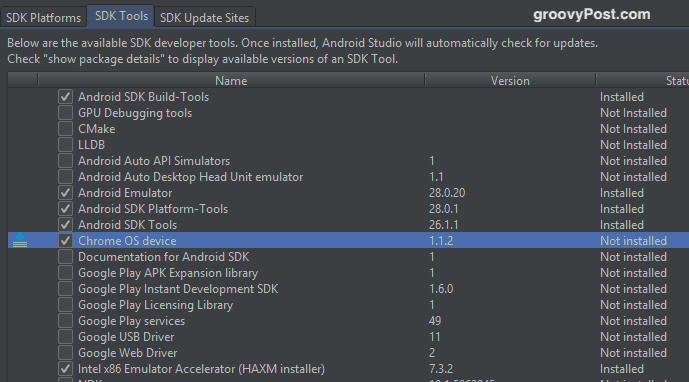Switch to the SDK Platforms tab
The width and height of the screenshot is (689, 382).
pyautogui.click(x=44, y=18)
